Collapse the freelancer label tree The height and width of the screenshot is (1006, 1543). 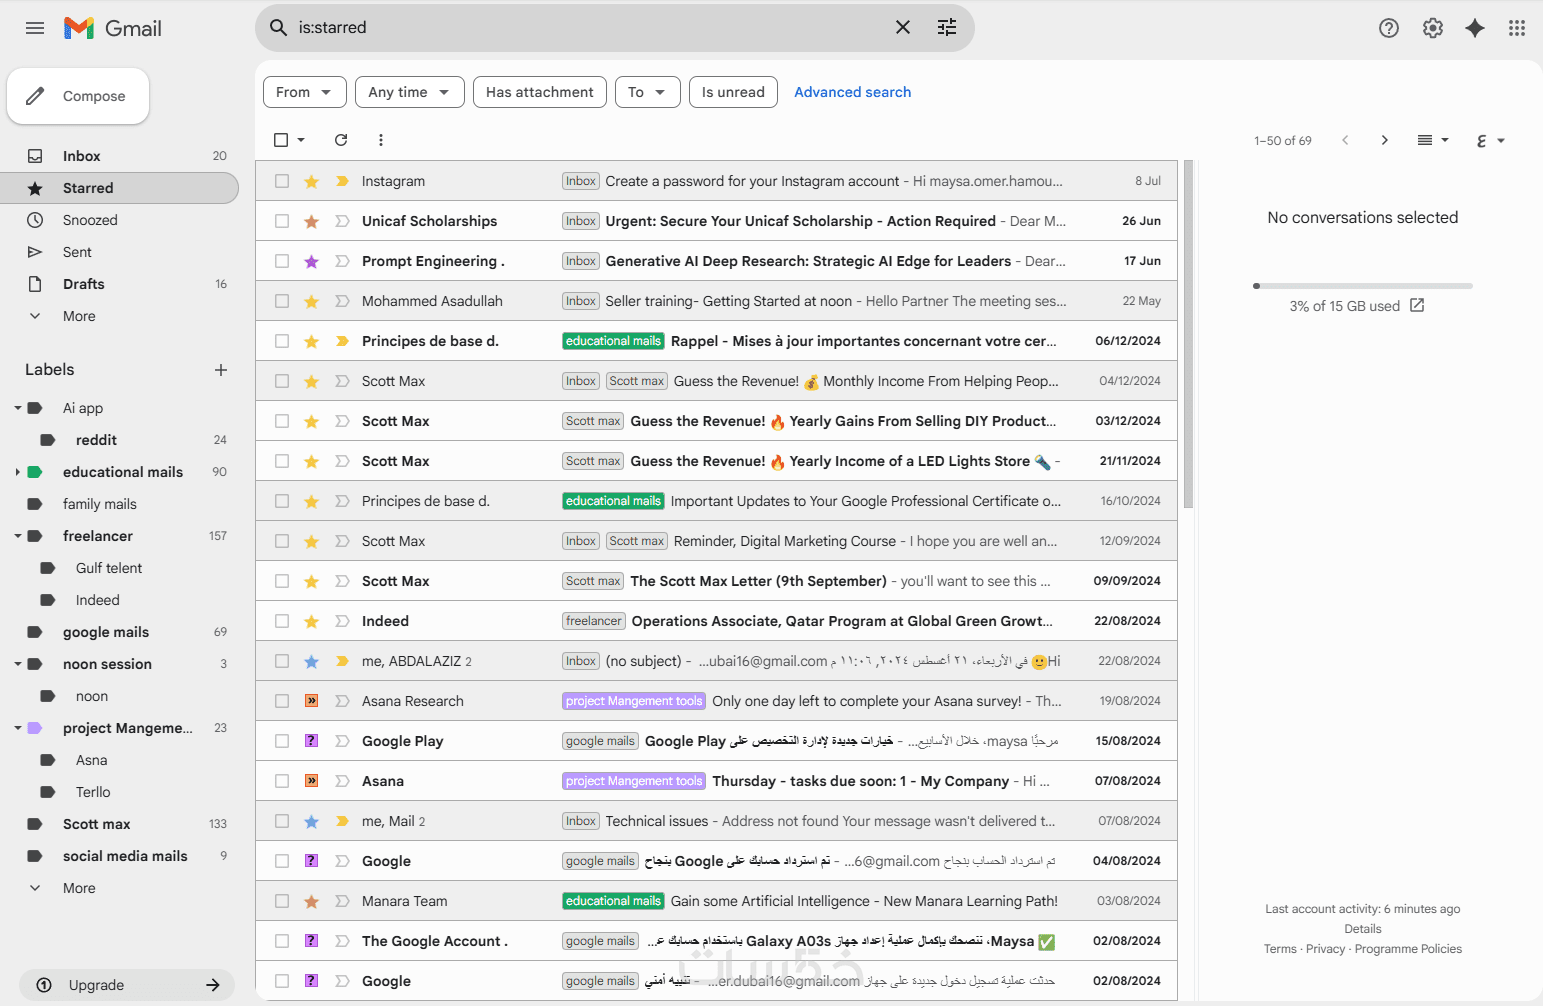pos(18,536)
